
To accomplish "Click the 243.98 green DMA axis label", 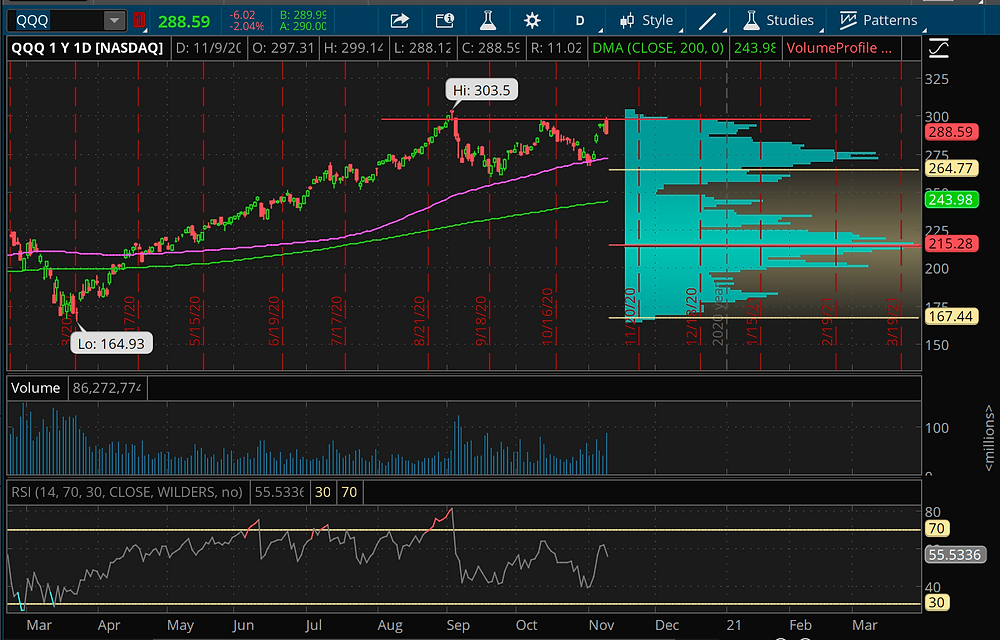I will pyautogui.click(x=951, y=200).
